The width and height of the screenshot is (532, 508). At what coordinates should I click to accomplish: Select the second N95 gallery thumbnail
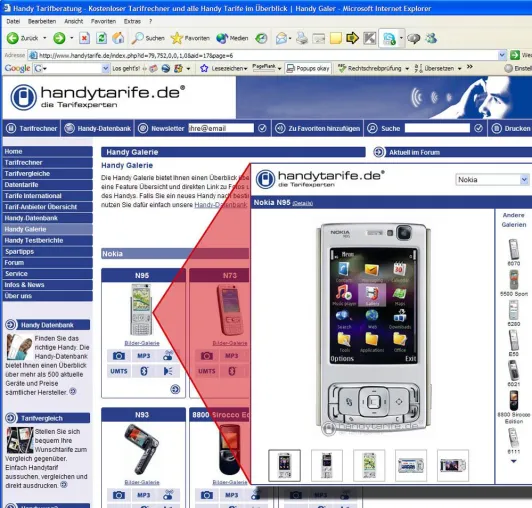tap(327, 466)
